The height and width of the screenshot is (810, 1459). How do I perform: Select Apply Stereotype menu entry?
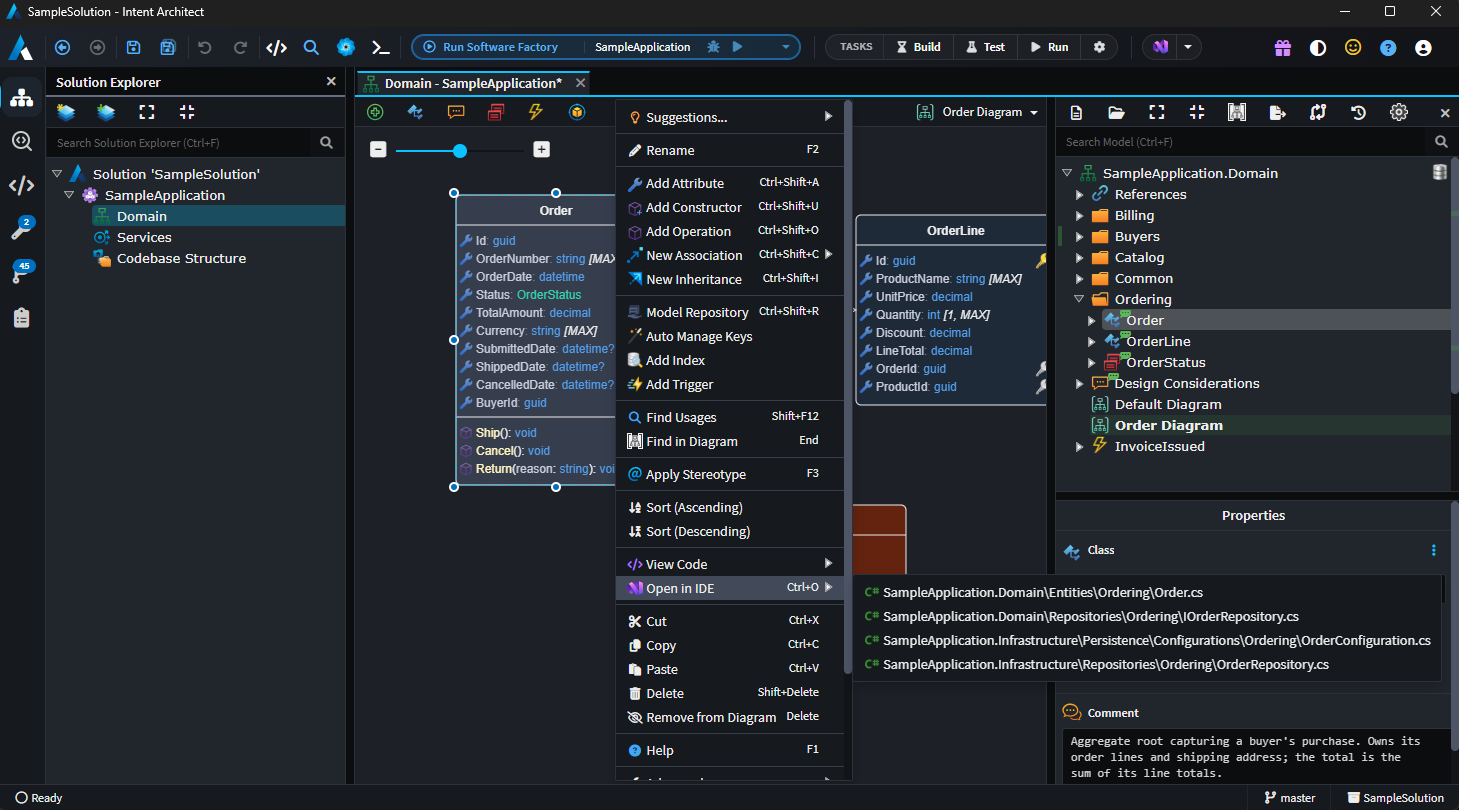730,474
